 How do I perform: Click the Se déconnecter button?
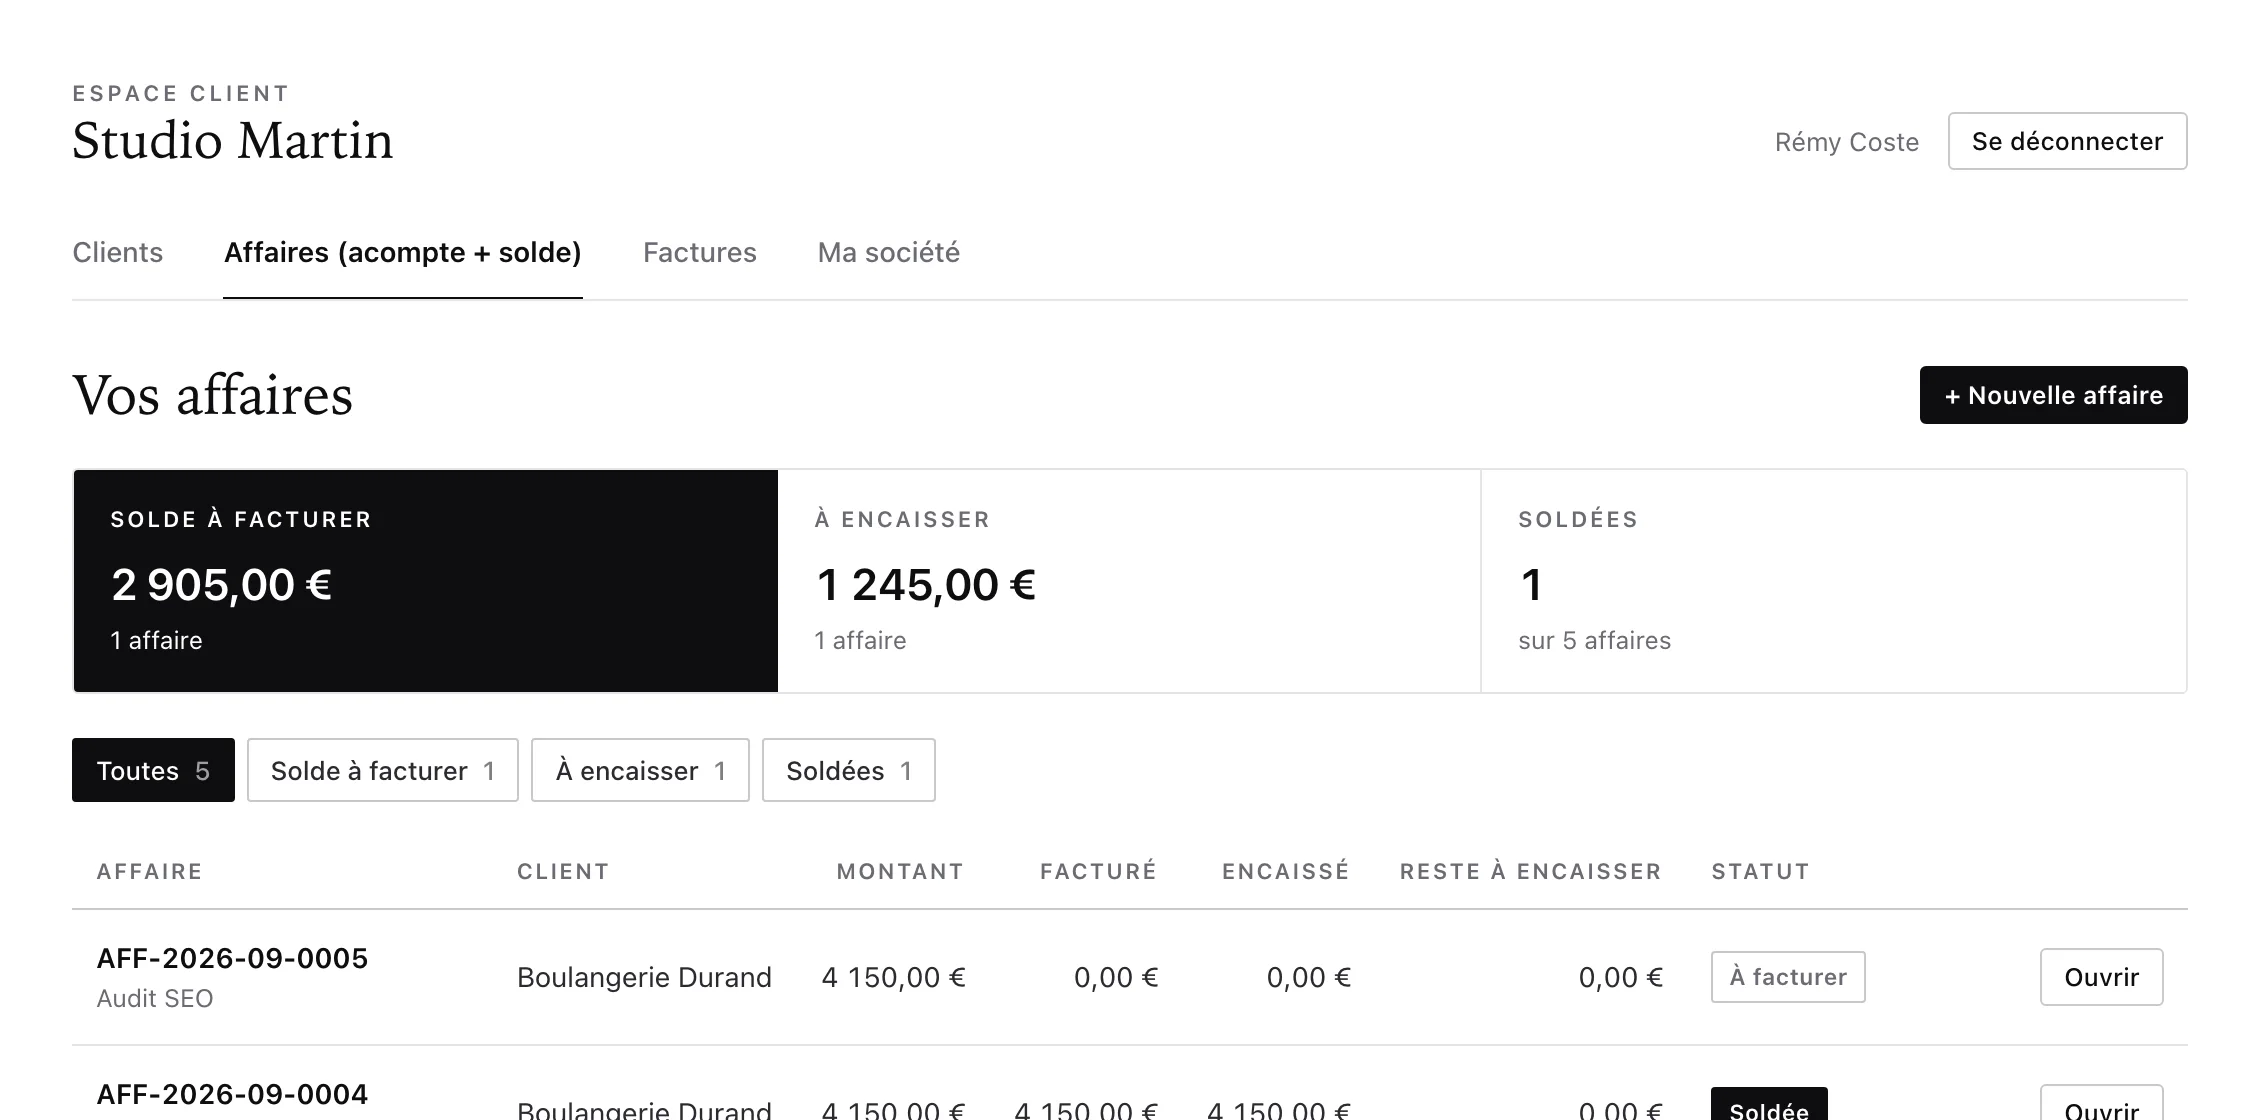pyautogui.click(x=2067, y=141)
